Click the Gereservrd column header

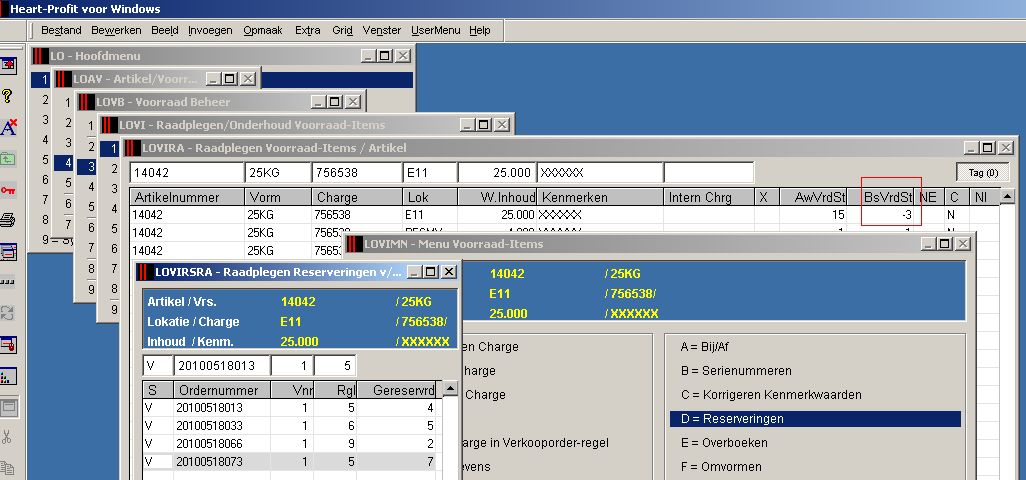pos(396,390)
